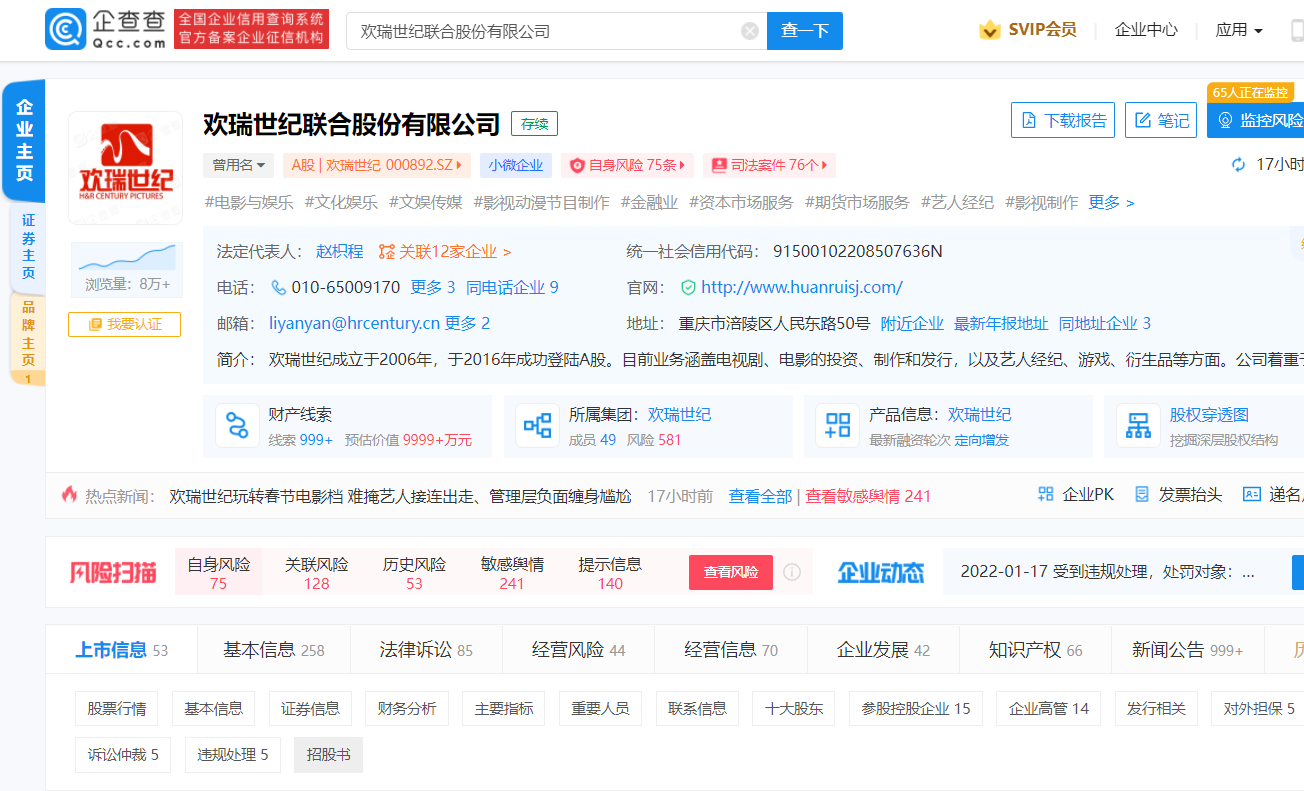Select the 上市信息 tab
The width and height of the screenshot is (1304, 791).
[x=121, y=650]
